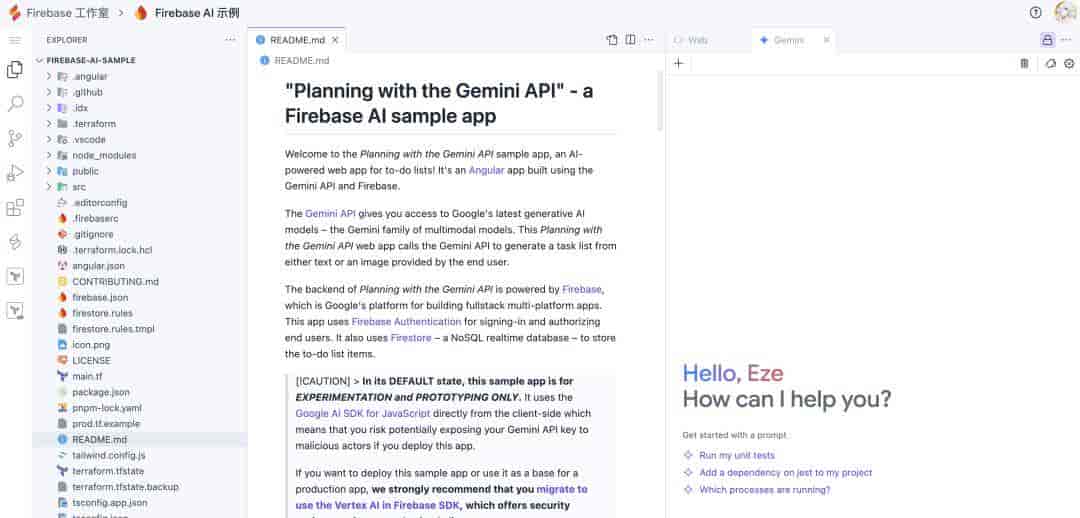1080x518 pixels.
Task: Select 'Run my unit tests' prompt
Action: (x=736, y=455)
